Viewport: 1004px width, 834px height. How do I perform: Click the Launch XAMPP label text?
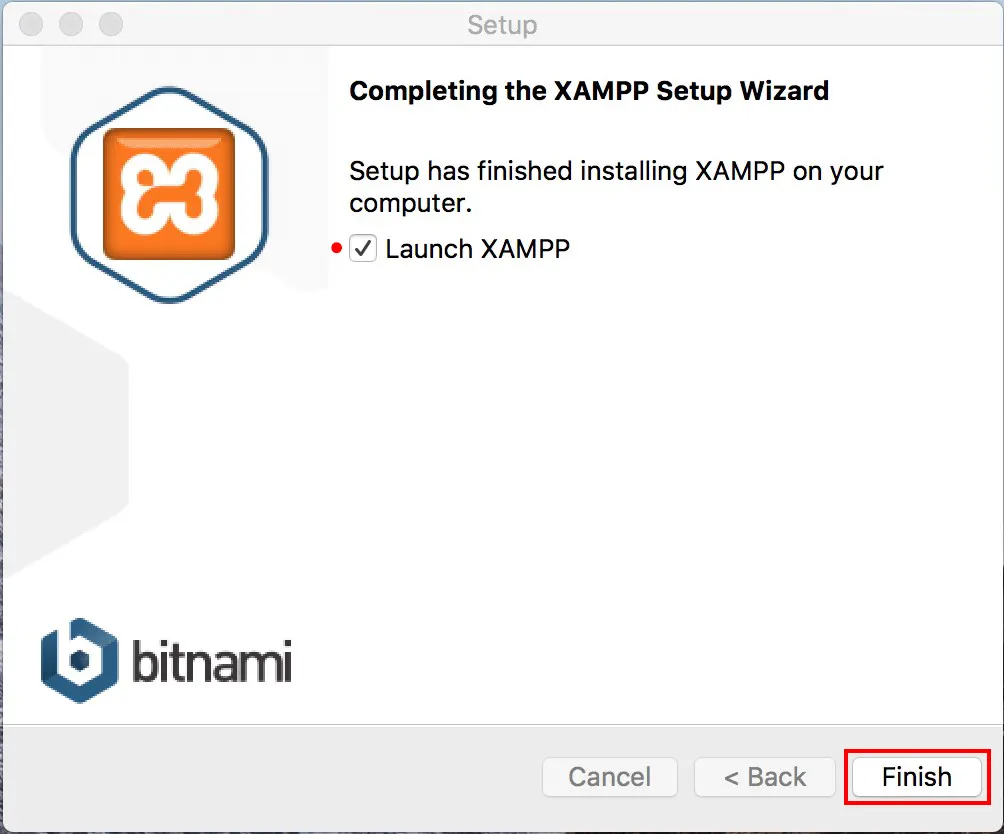[478, 249]
